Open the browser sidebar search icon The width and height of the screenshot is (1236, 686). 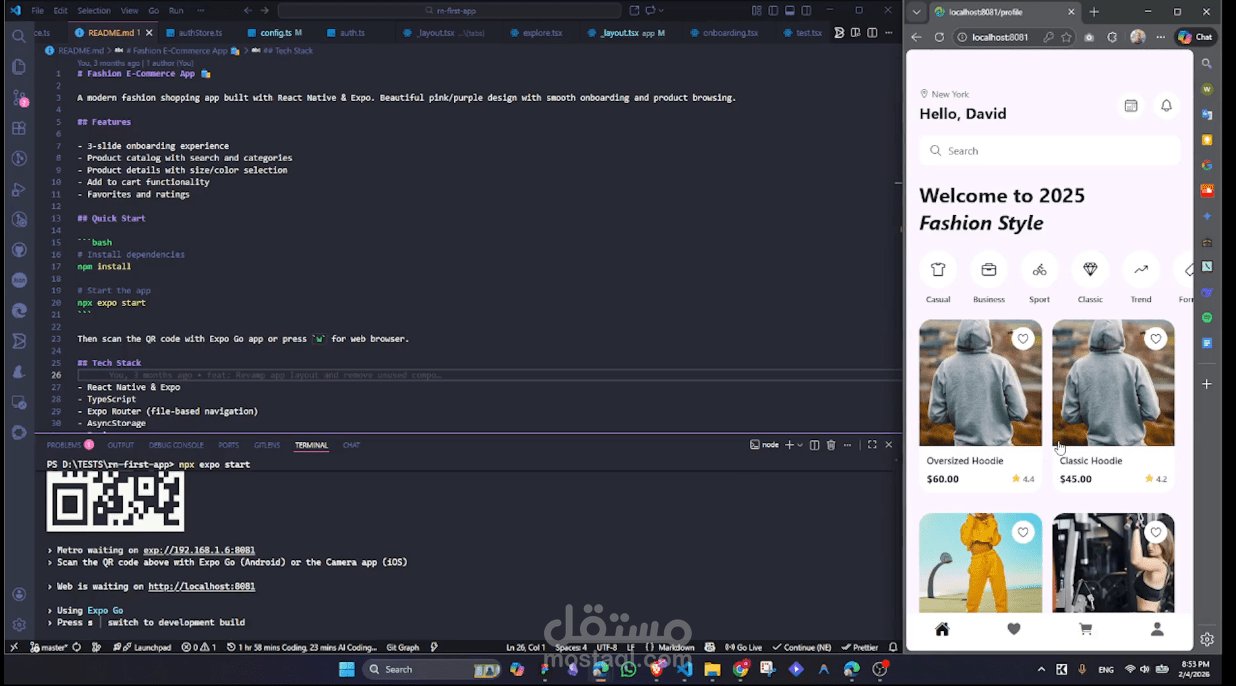tap(1207, 63)
